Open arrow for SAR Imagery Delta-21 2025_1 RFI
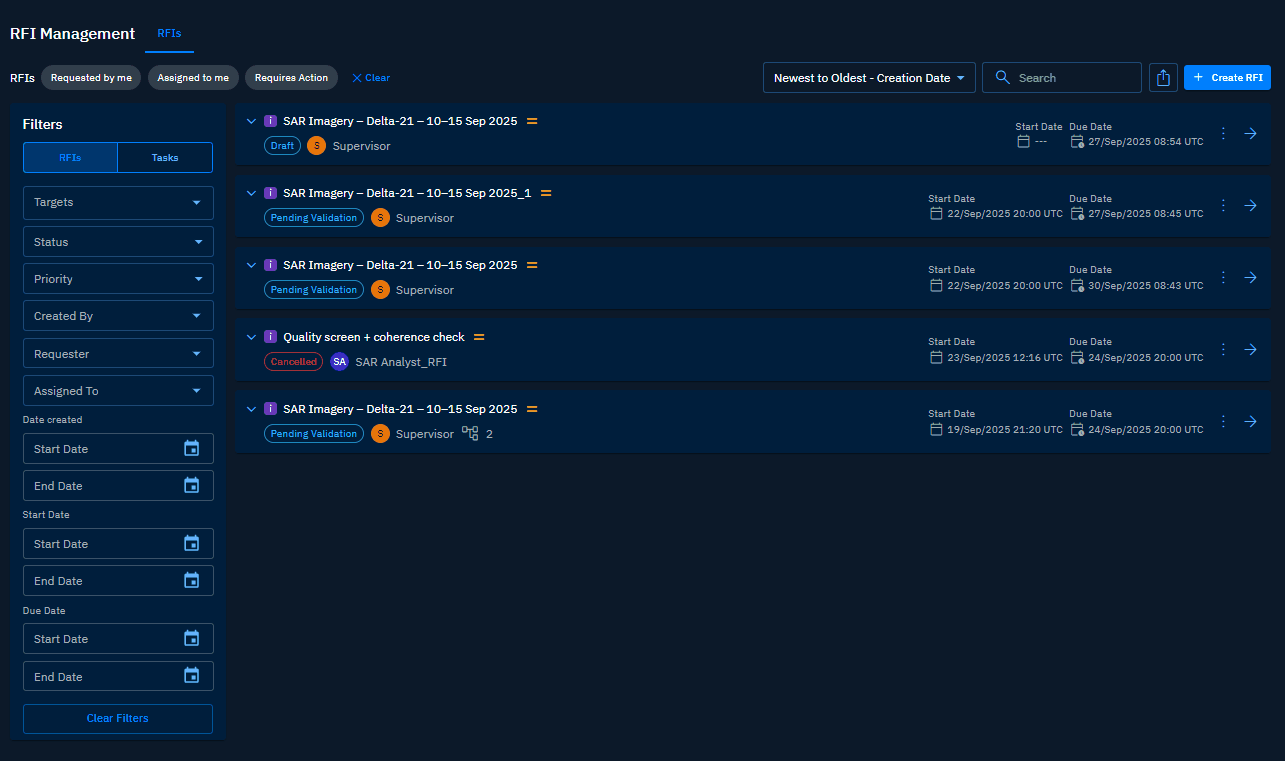Screen dimensions: 1285x761 point(1250,205)
